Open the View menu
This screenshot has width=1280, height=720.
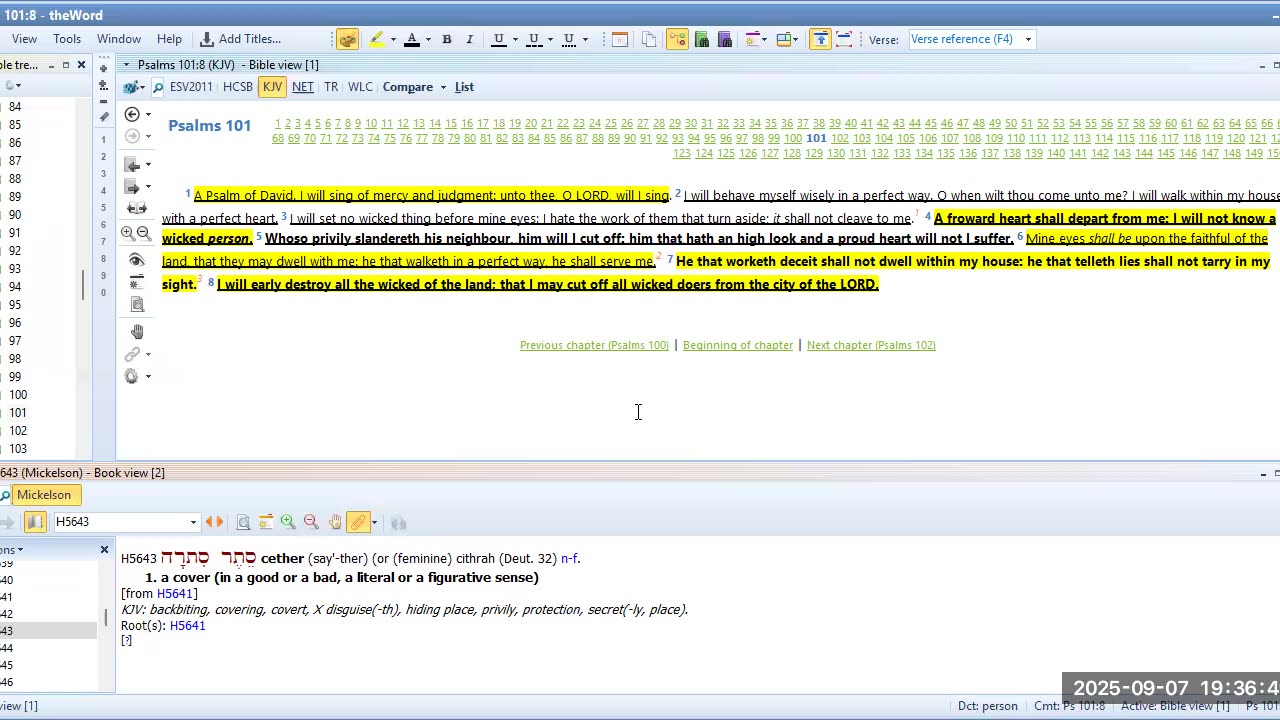pyautogui.click(x=24, y=39)
